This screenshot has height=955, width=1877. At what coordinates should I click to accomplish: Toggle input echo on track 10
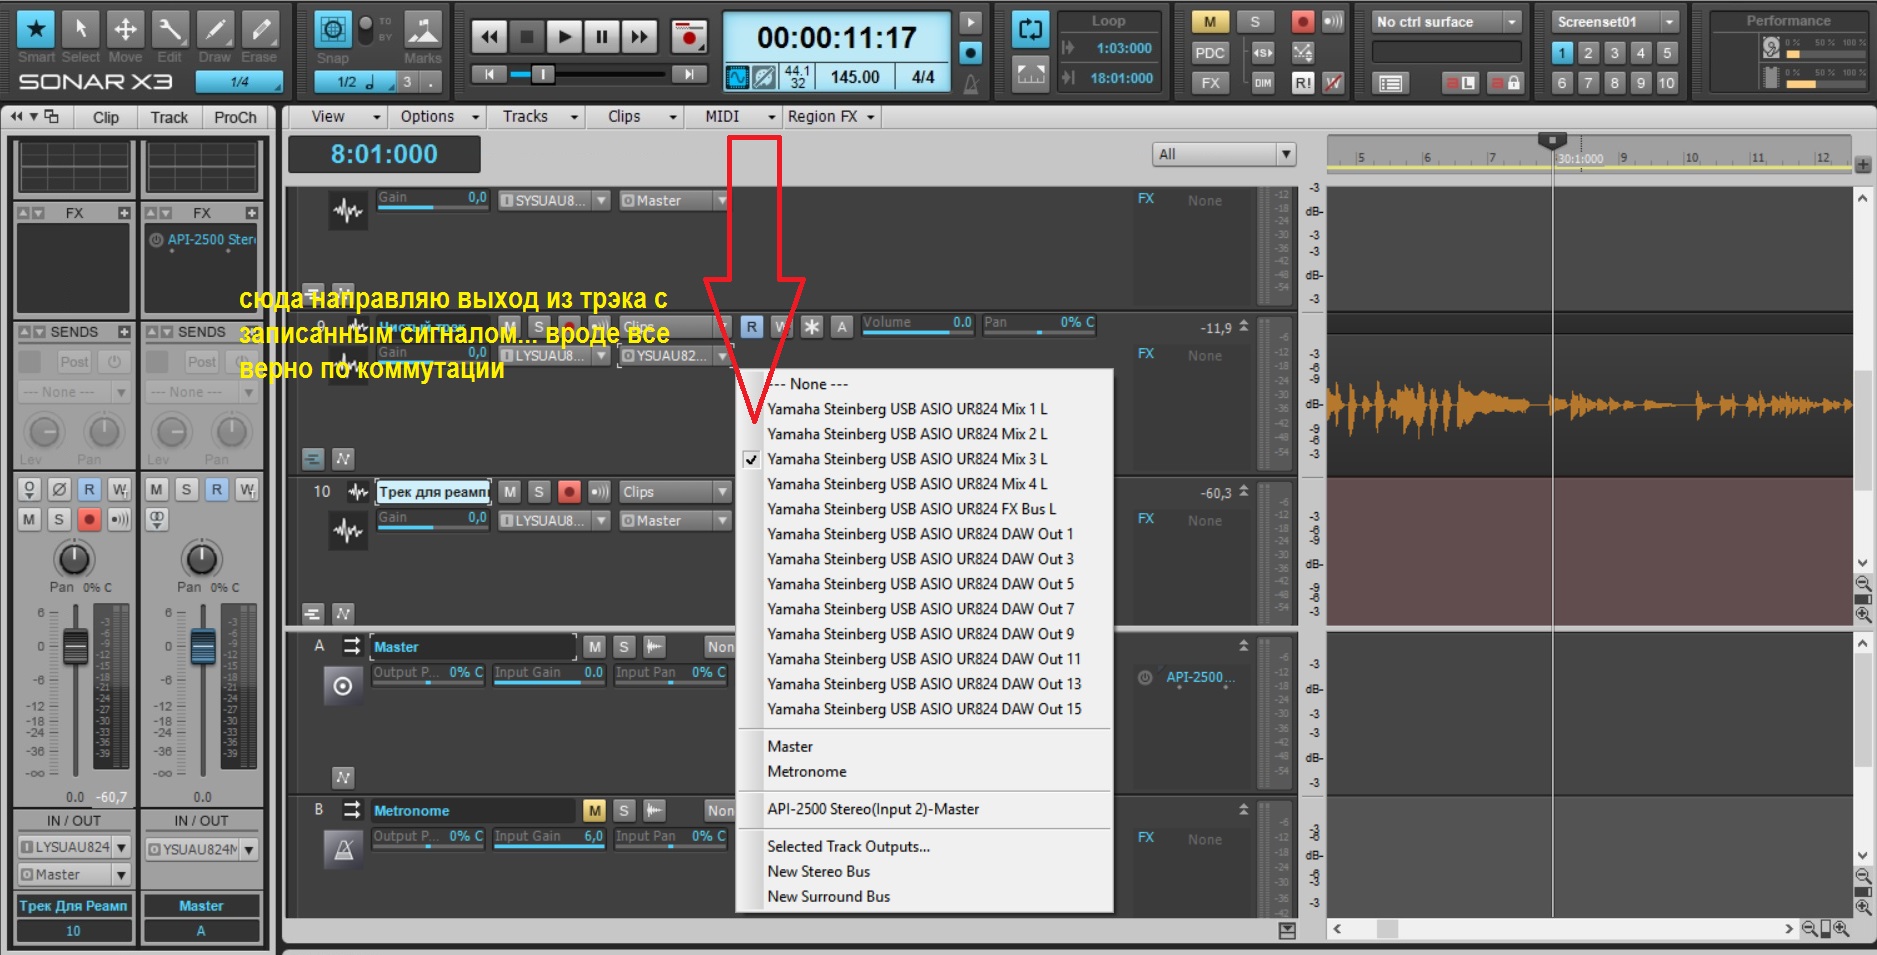coord(599,492)
